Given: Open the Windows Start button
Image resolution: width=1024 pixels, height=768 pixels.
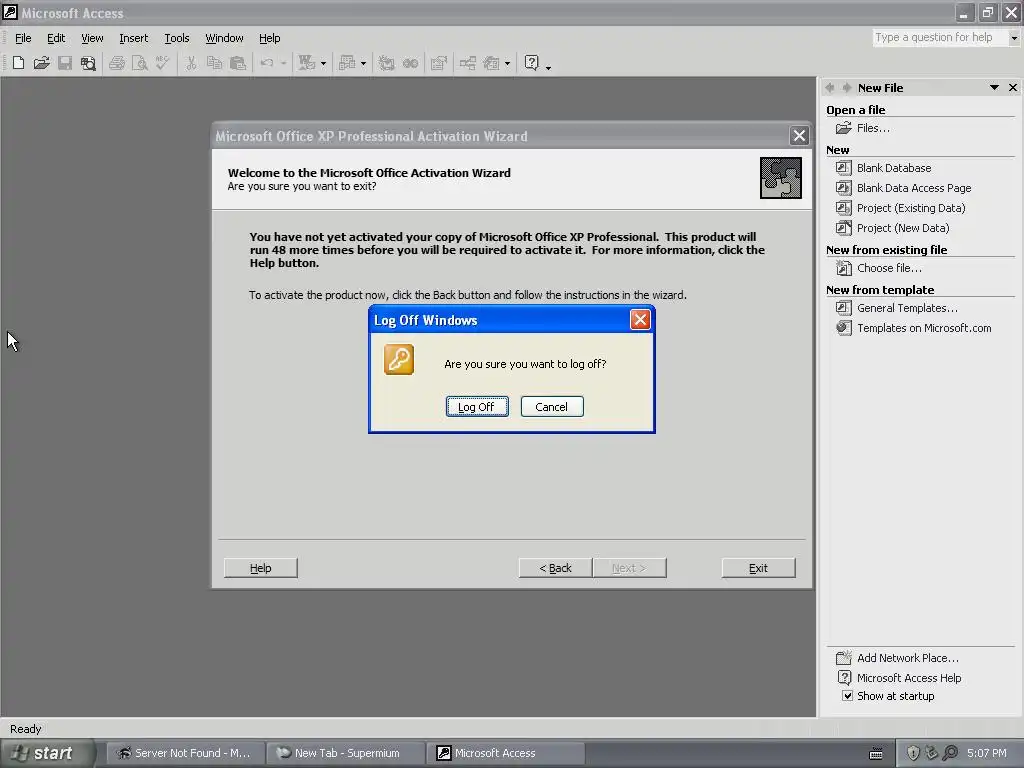Looking at the screenshot, I should tap(46, 753).
